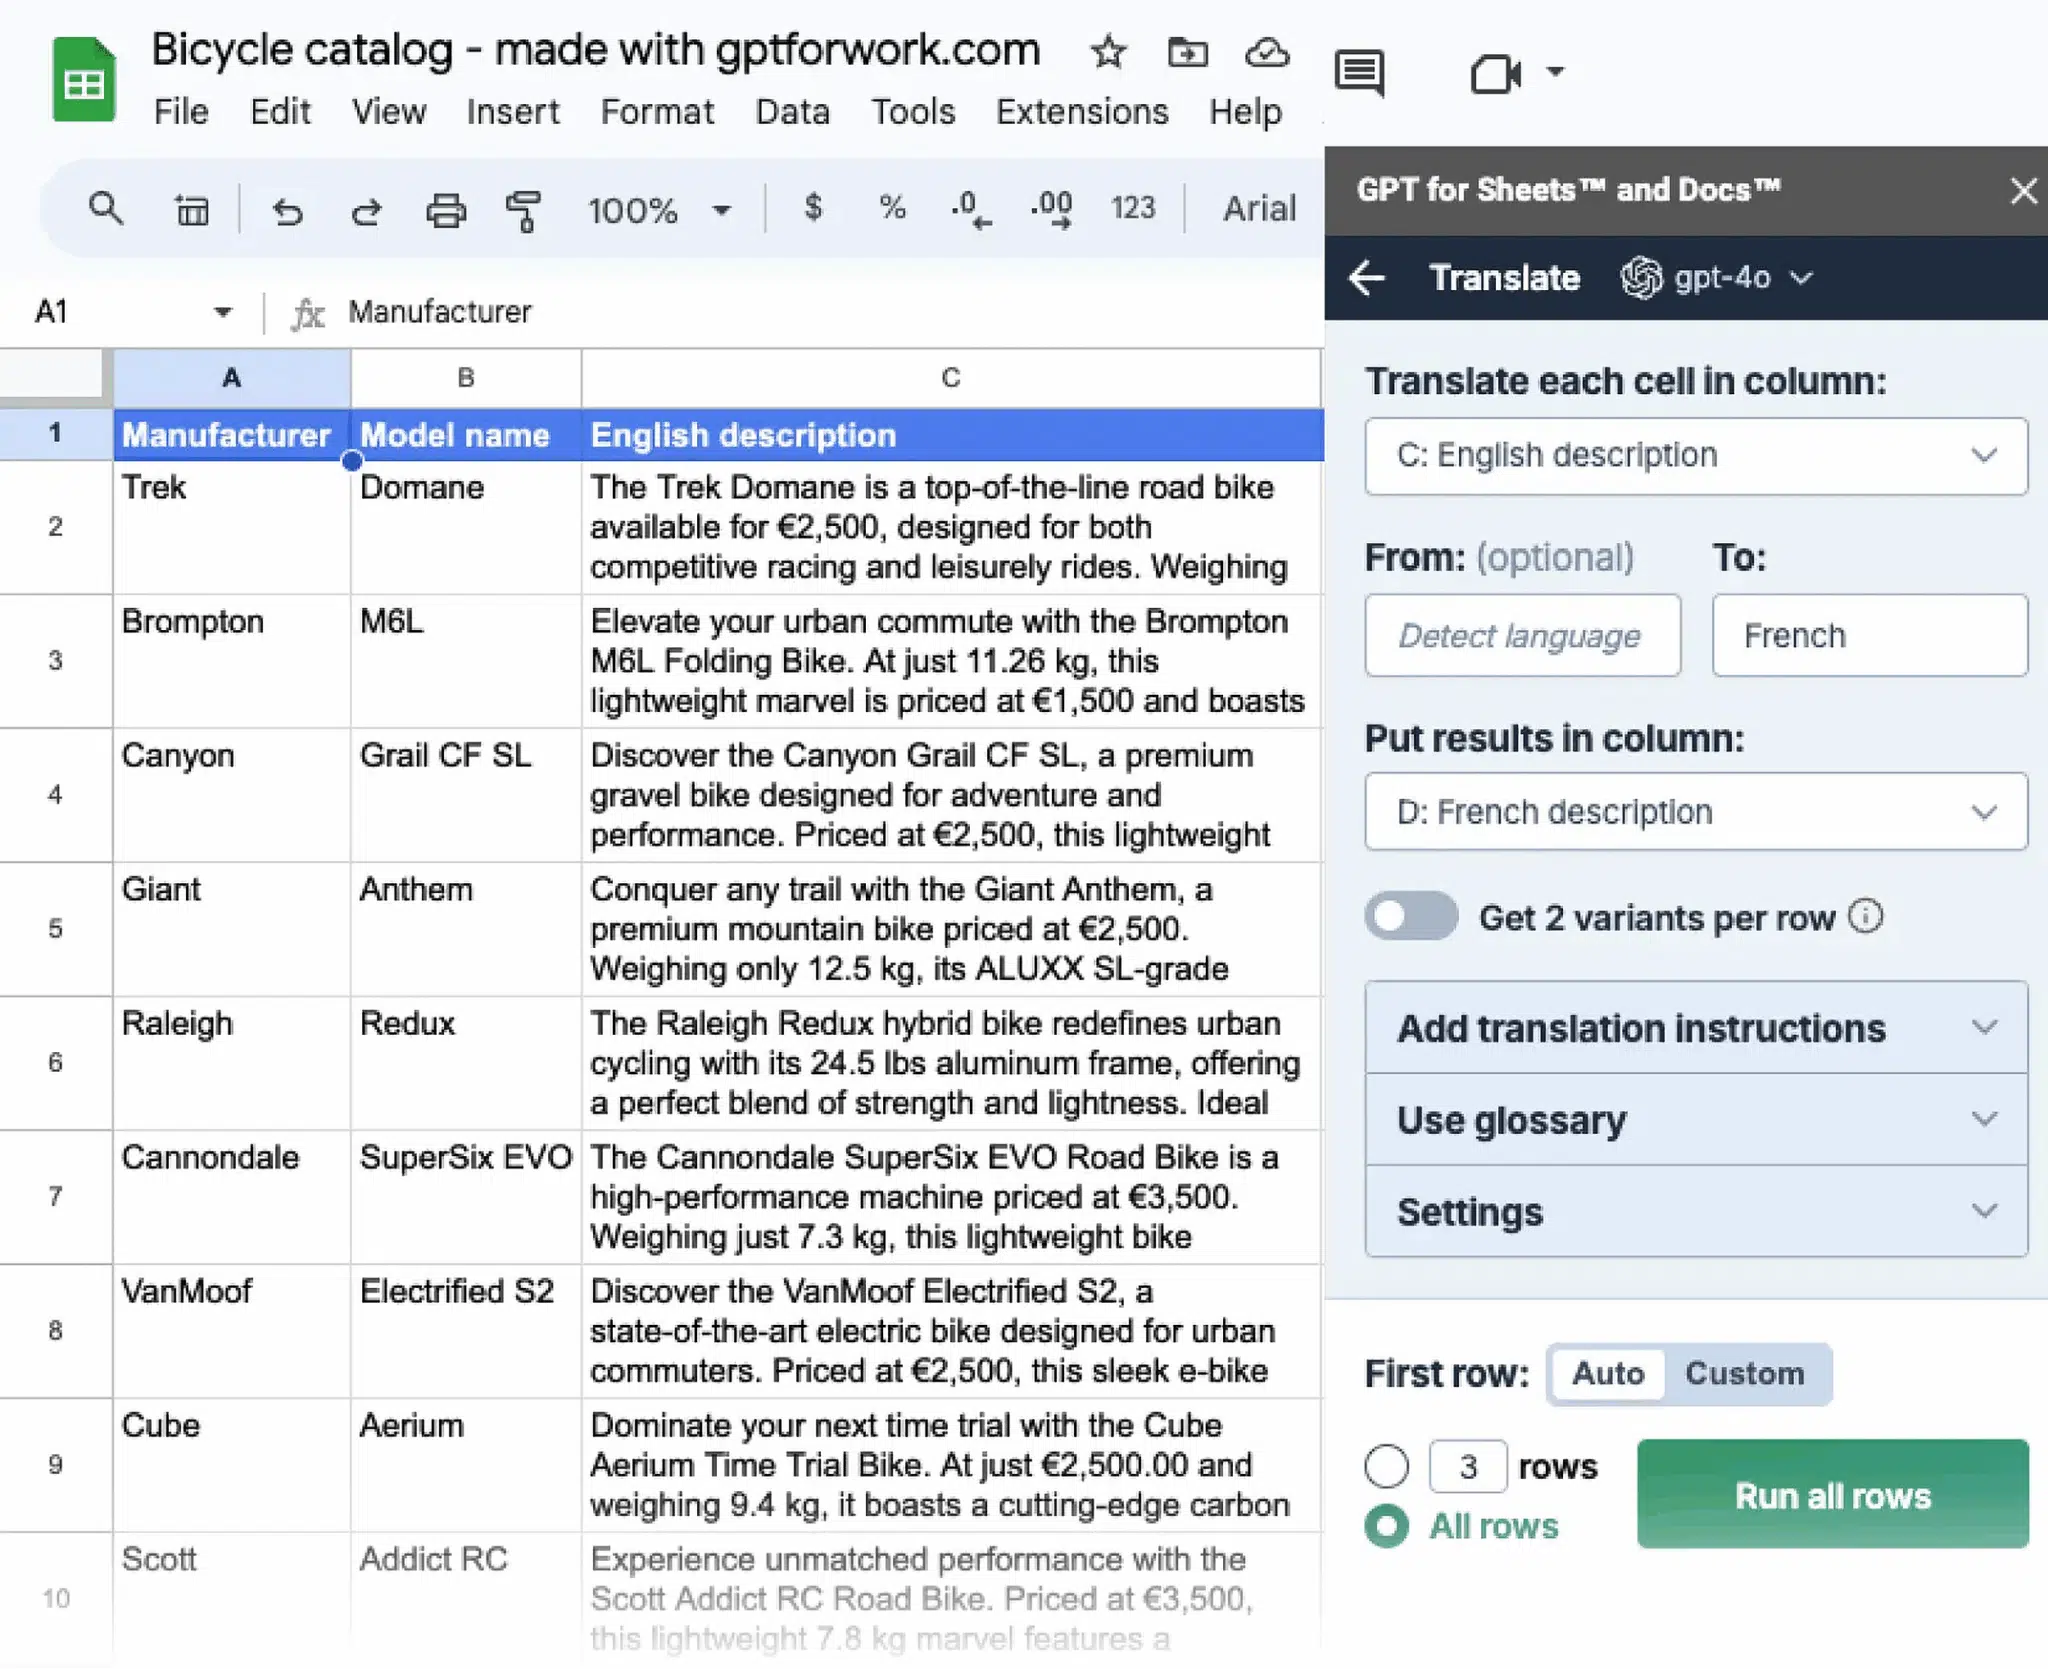Image resolution: width=2048 pixels, height=1669 pixels.
Task: Open the D: French description dropdown
Action: click(1696, 812)
